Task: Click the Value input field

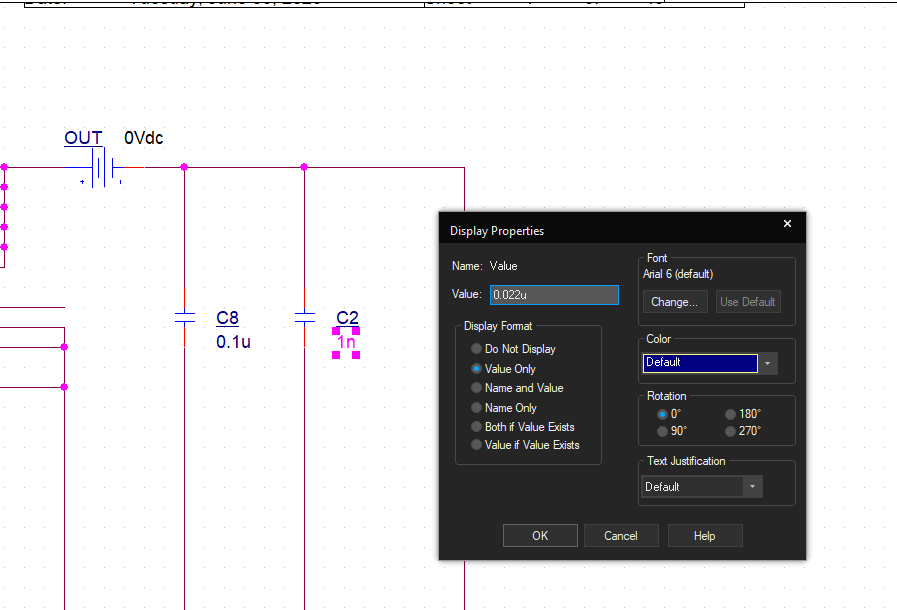Action: tap(554, 295)
